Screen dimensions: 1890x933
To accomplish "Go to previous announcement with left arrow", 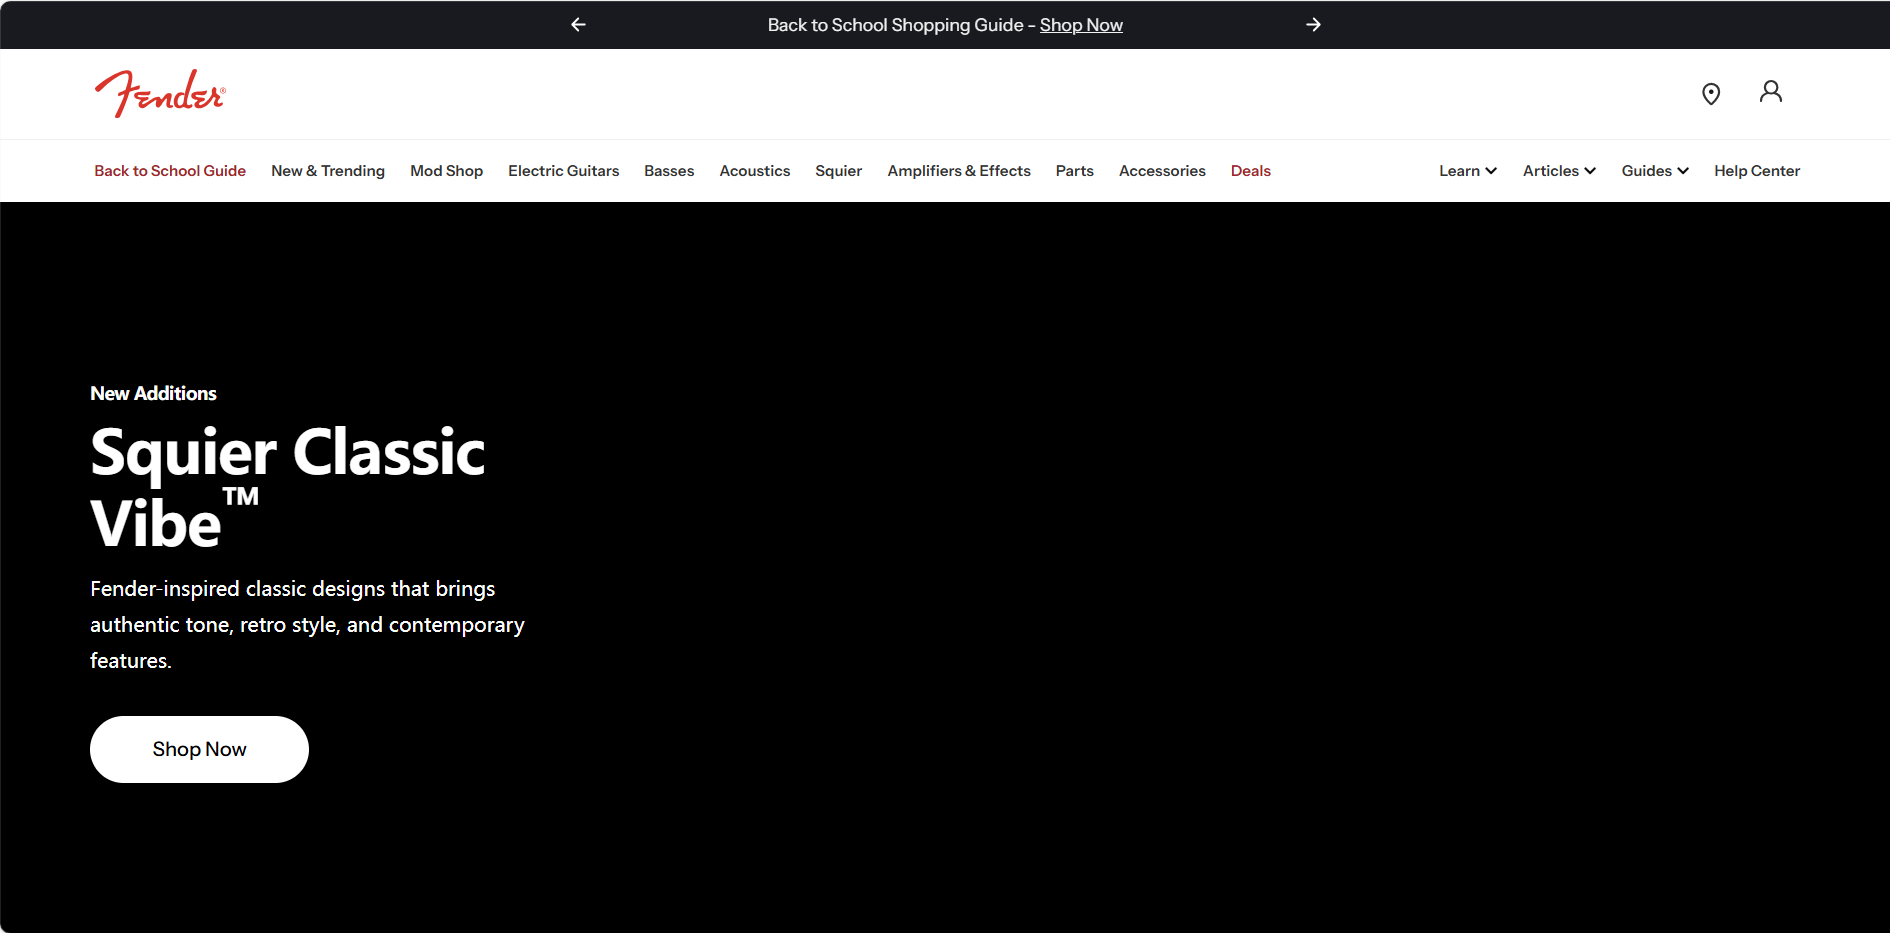I will 578,25.
